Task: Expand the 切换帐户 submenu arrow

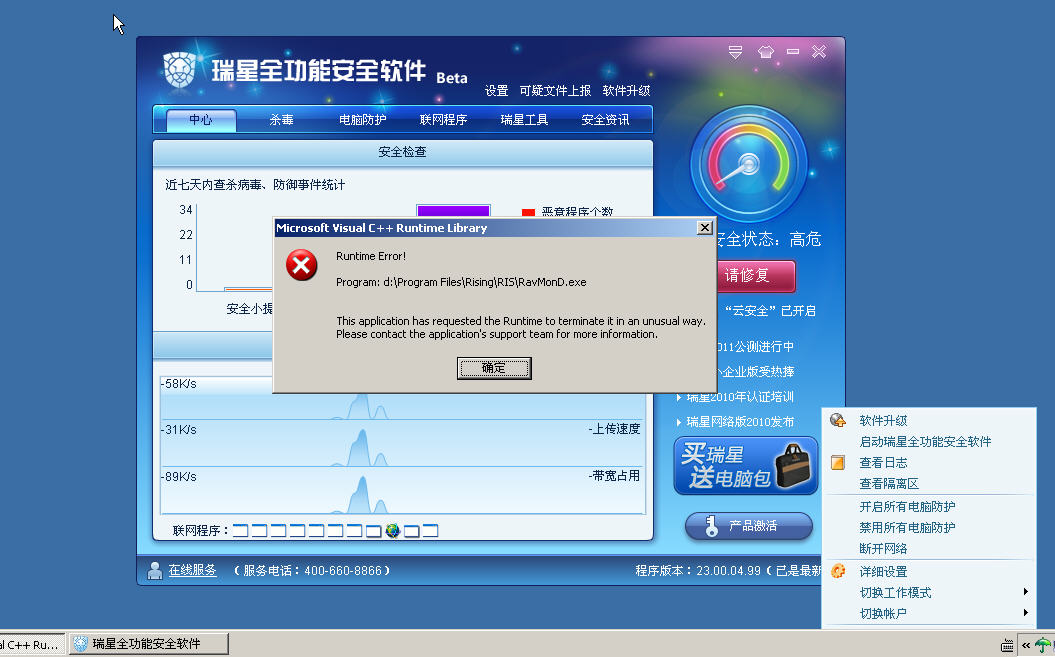Action: tap(1025, 613)
